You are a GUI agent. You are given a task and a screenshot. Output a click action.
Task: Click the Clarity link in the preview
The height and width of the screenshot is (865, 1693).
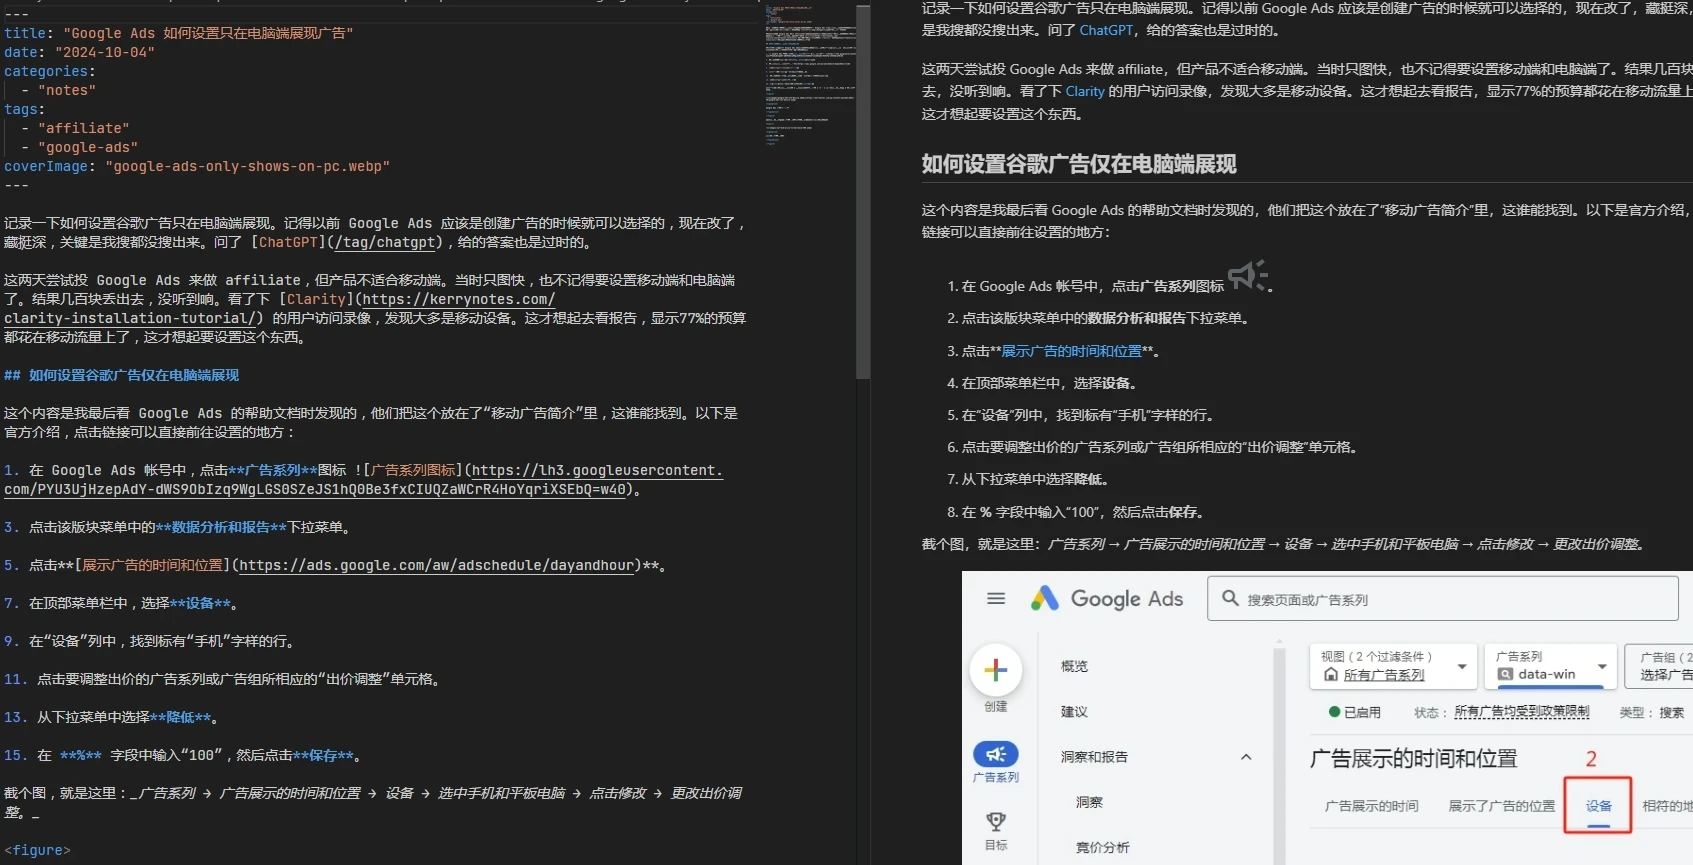pos(1085,91)
